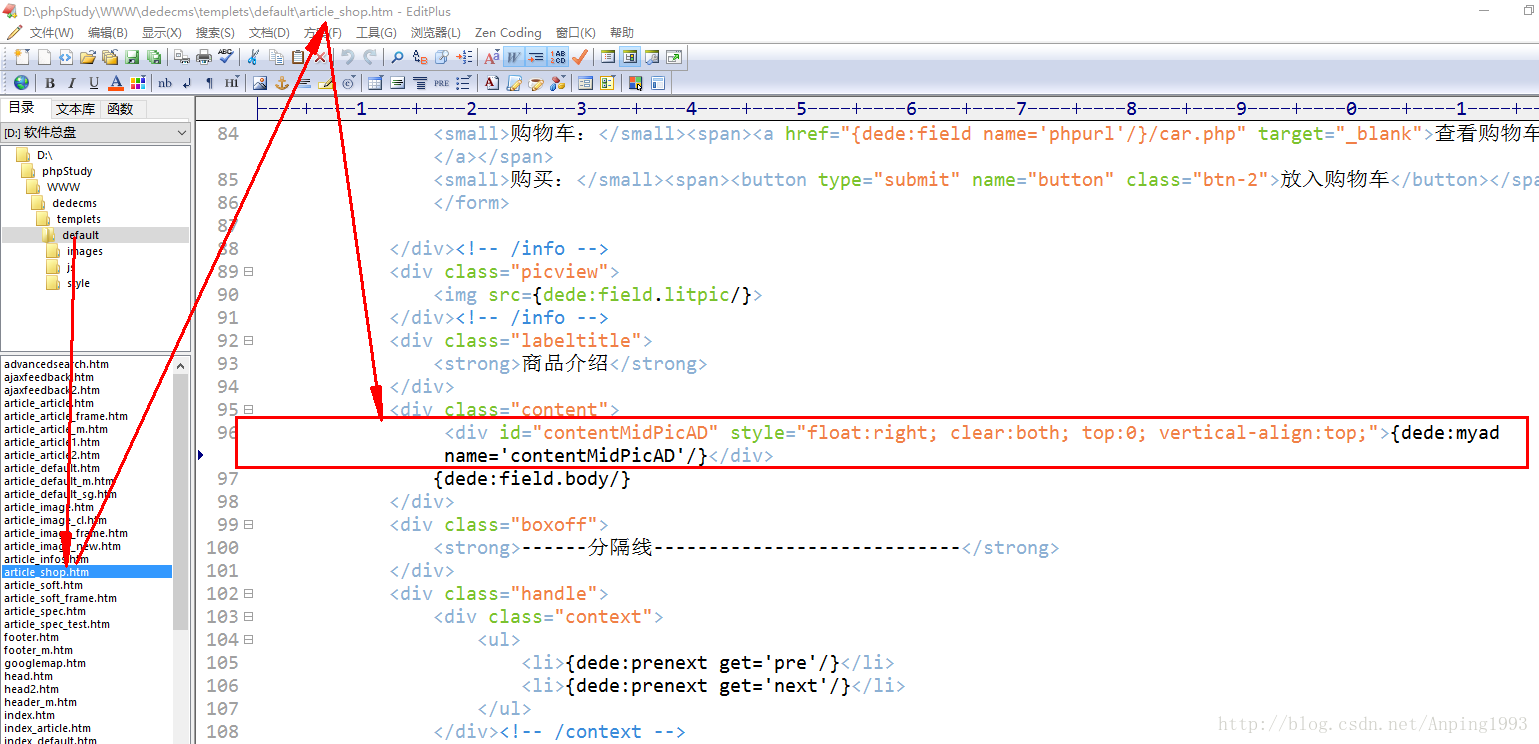
Task: Open the 文件(W) menu
Action: 51,33
